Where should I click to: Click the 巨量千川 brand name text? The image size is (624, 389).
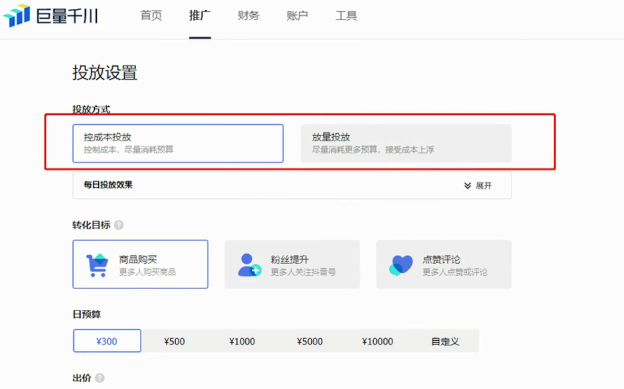(67, 16)
